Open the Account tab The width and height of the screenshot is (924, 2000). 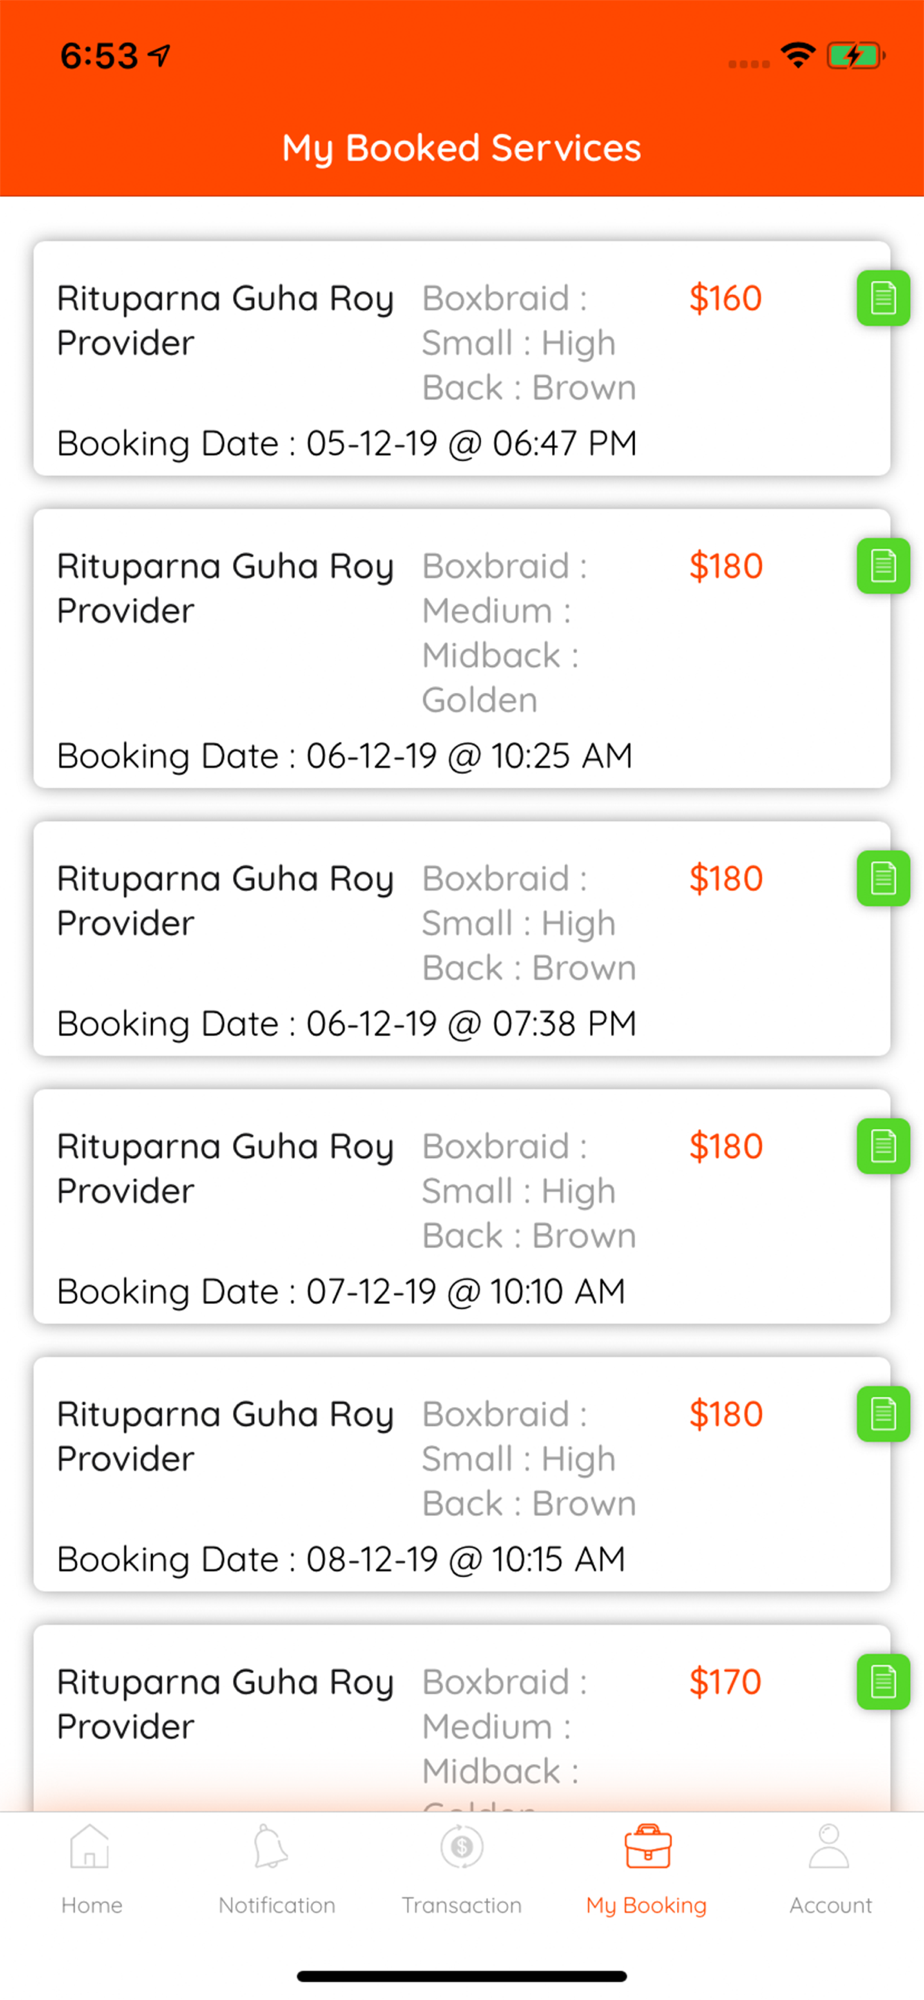[831, 1870]
